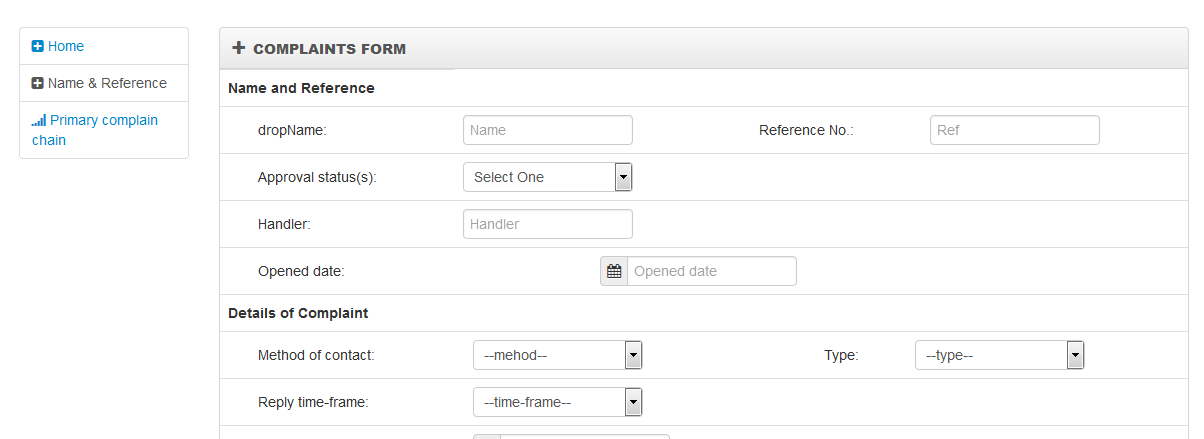Select Name & Reference in sidebar
The width and height of the screenshot is (1204, 439).
(x=107, y=83)
